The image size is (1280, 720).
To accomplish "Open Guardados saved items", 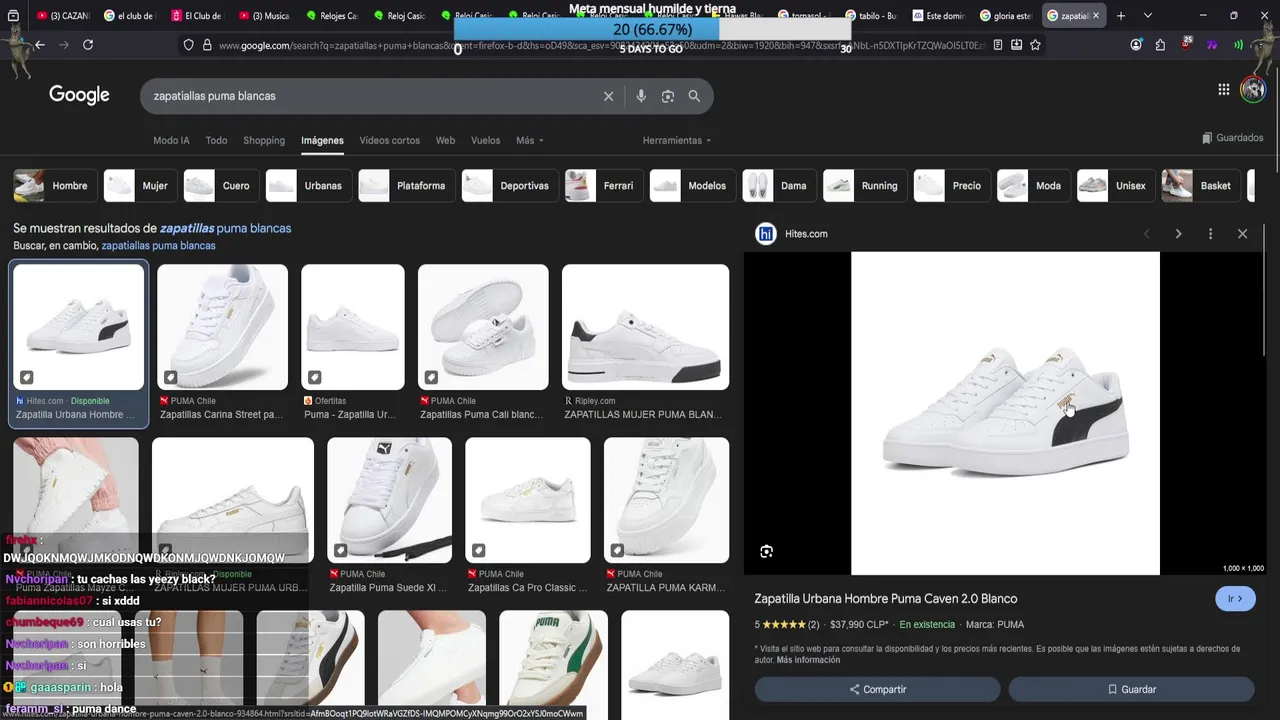I will [1233, 138].
